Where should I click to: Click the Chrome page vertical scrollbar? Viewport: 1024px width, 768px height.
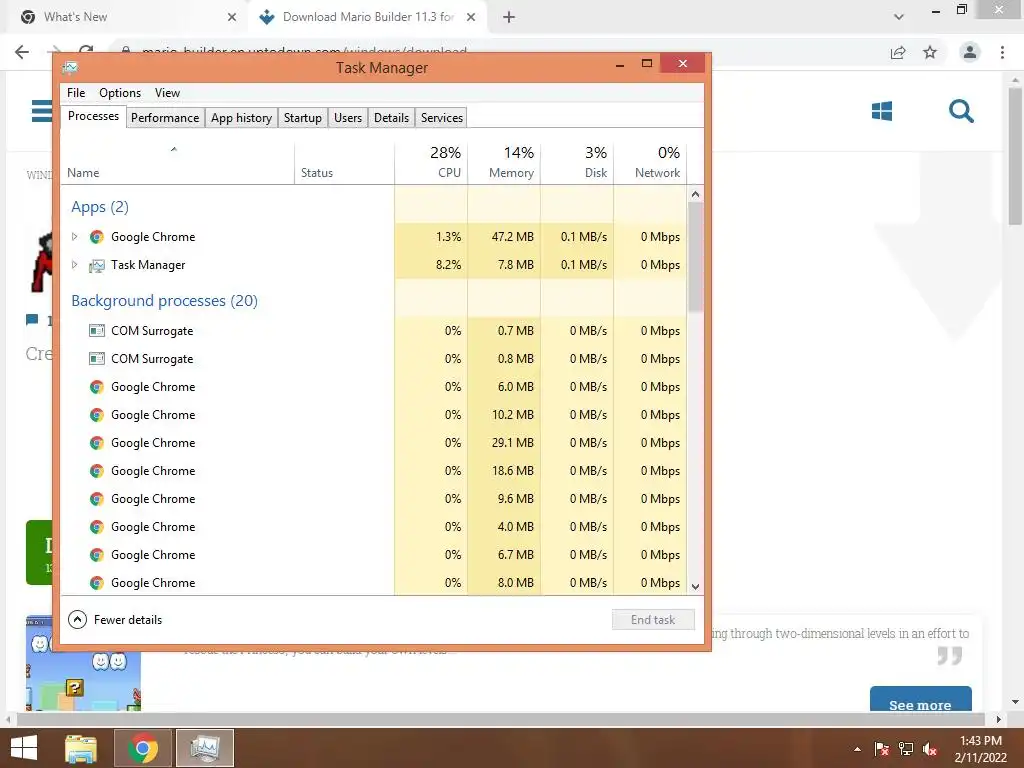pos(1015,157)
